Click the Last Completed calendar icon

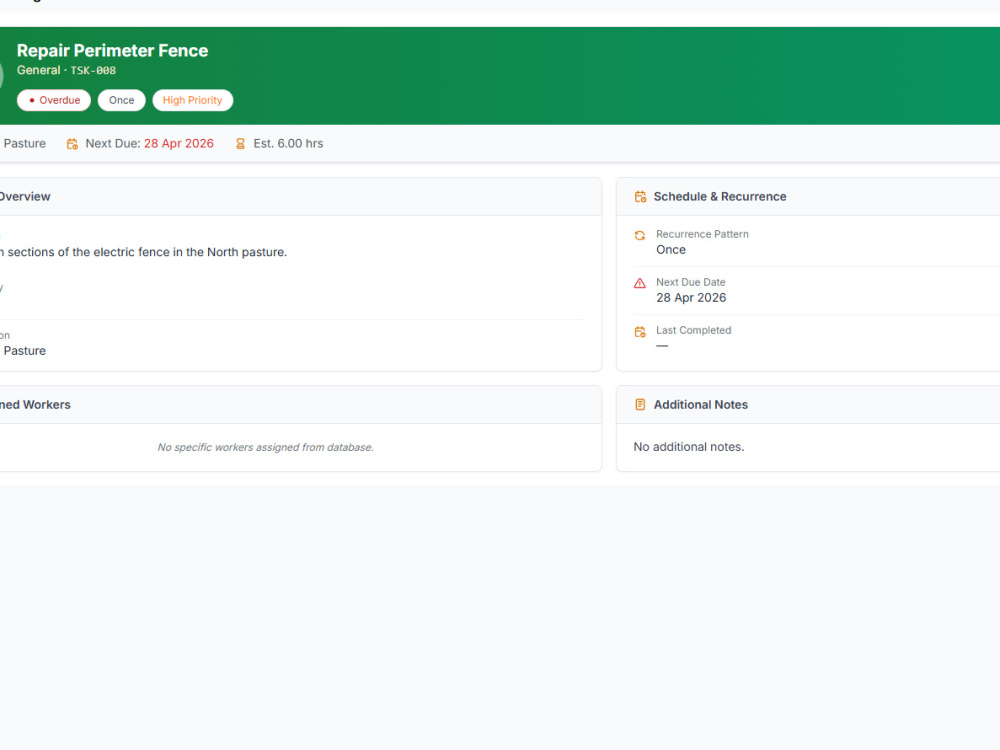[x=640, y=332]
